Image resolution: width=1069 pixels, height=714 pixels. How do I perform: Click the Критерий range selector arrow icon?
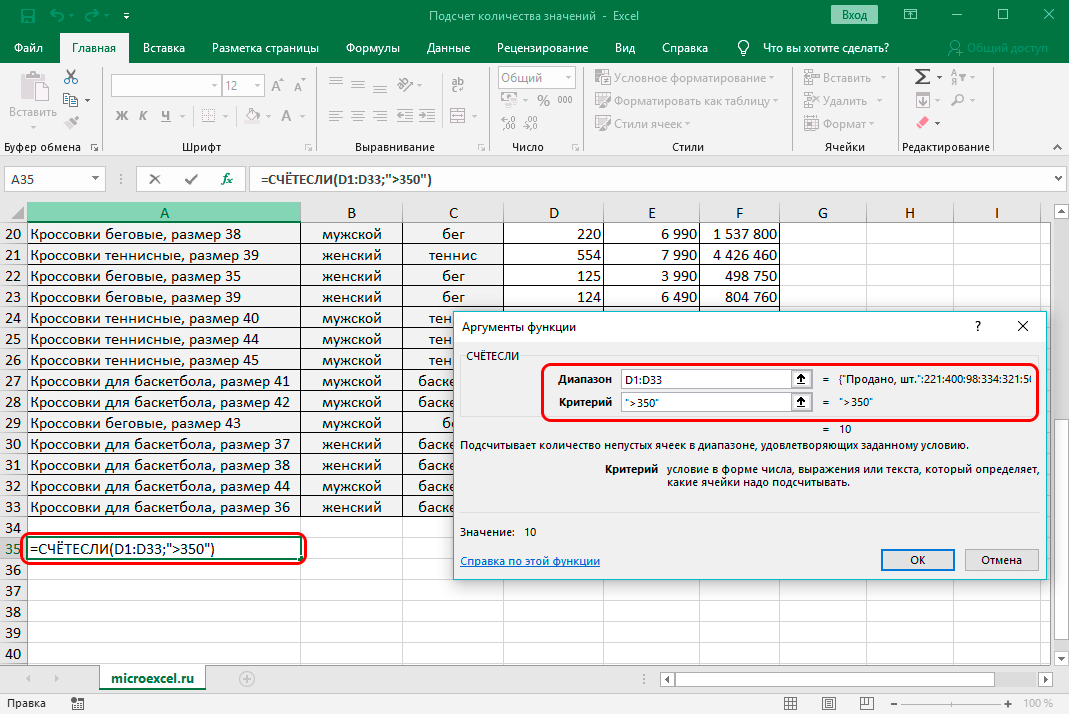click(x=801, y=401)
